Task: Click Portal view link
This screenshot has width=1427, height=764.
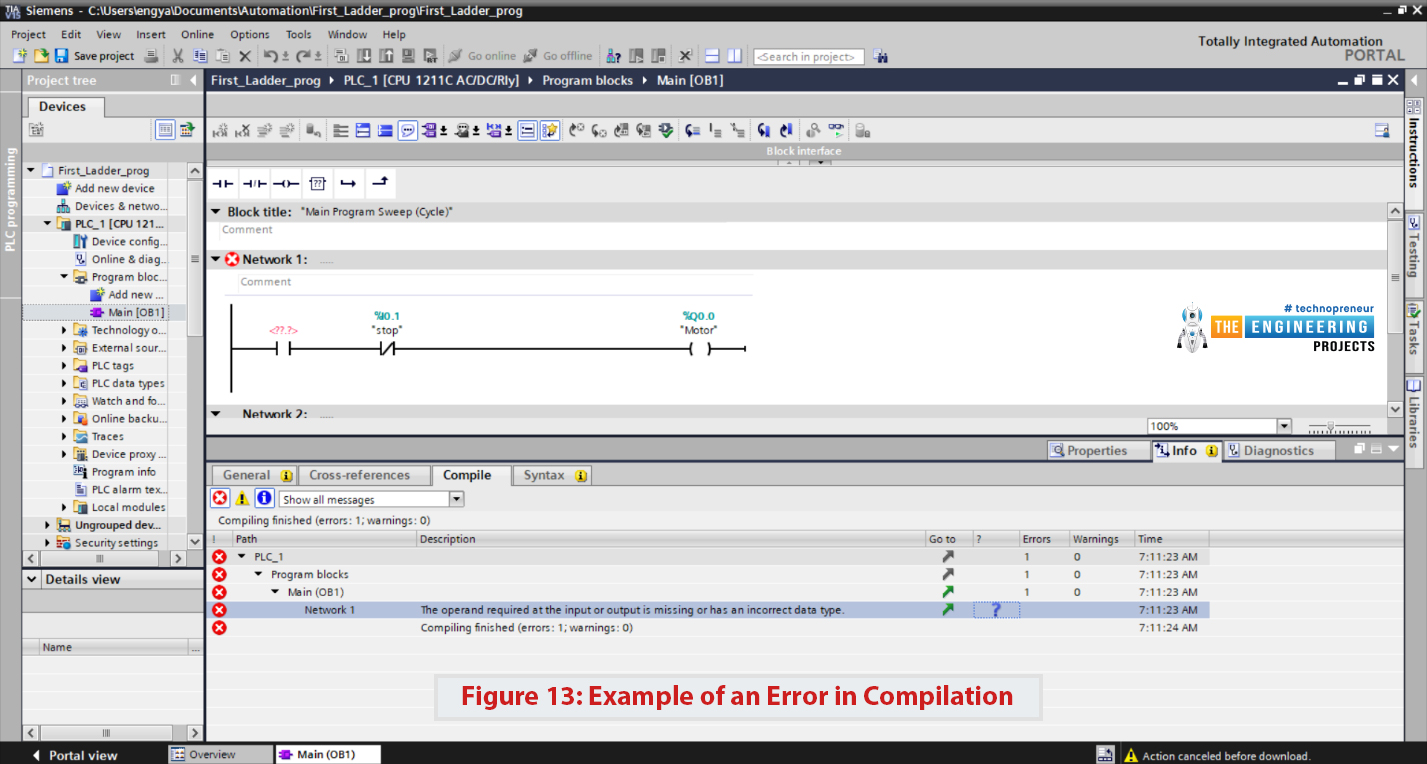Action: 74,755
